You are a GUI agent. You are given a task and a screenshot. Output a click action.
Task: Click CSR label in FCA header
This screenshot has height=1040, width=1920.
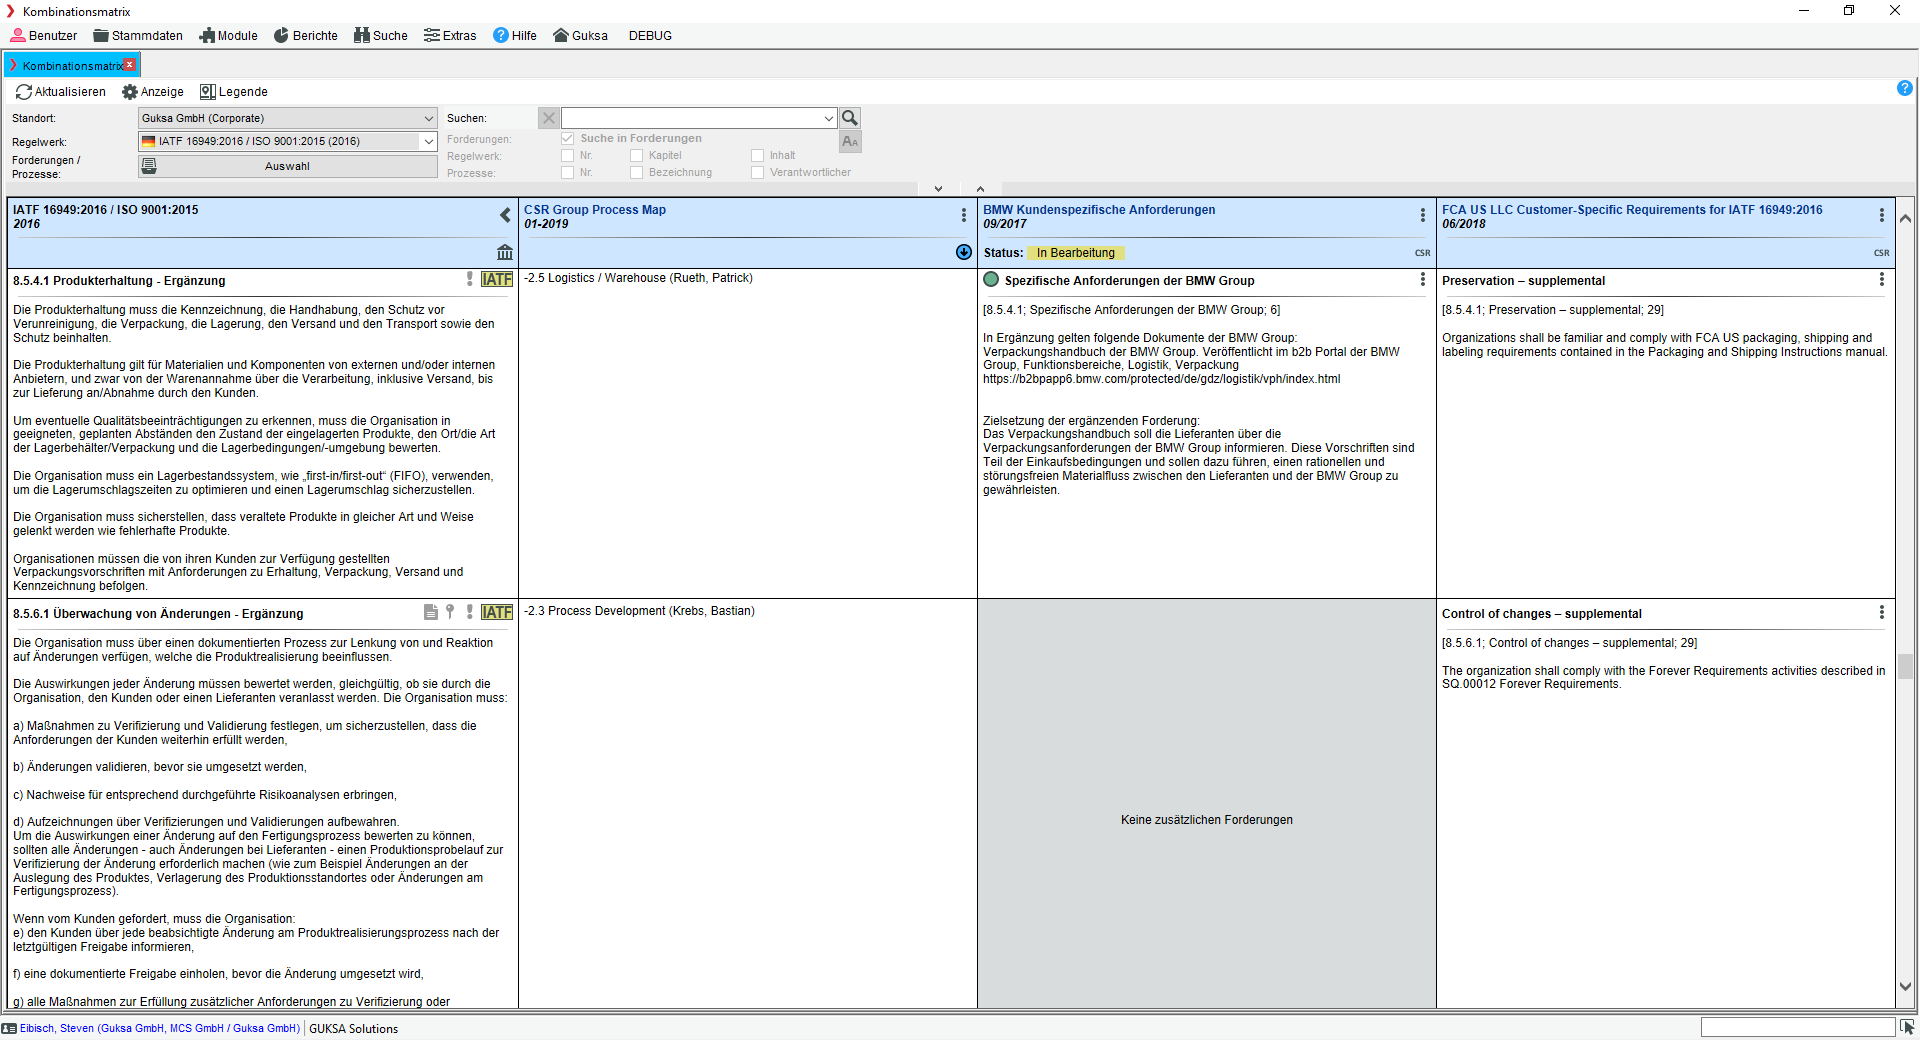pyautogui.click(x=1881, y=253)
